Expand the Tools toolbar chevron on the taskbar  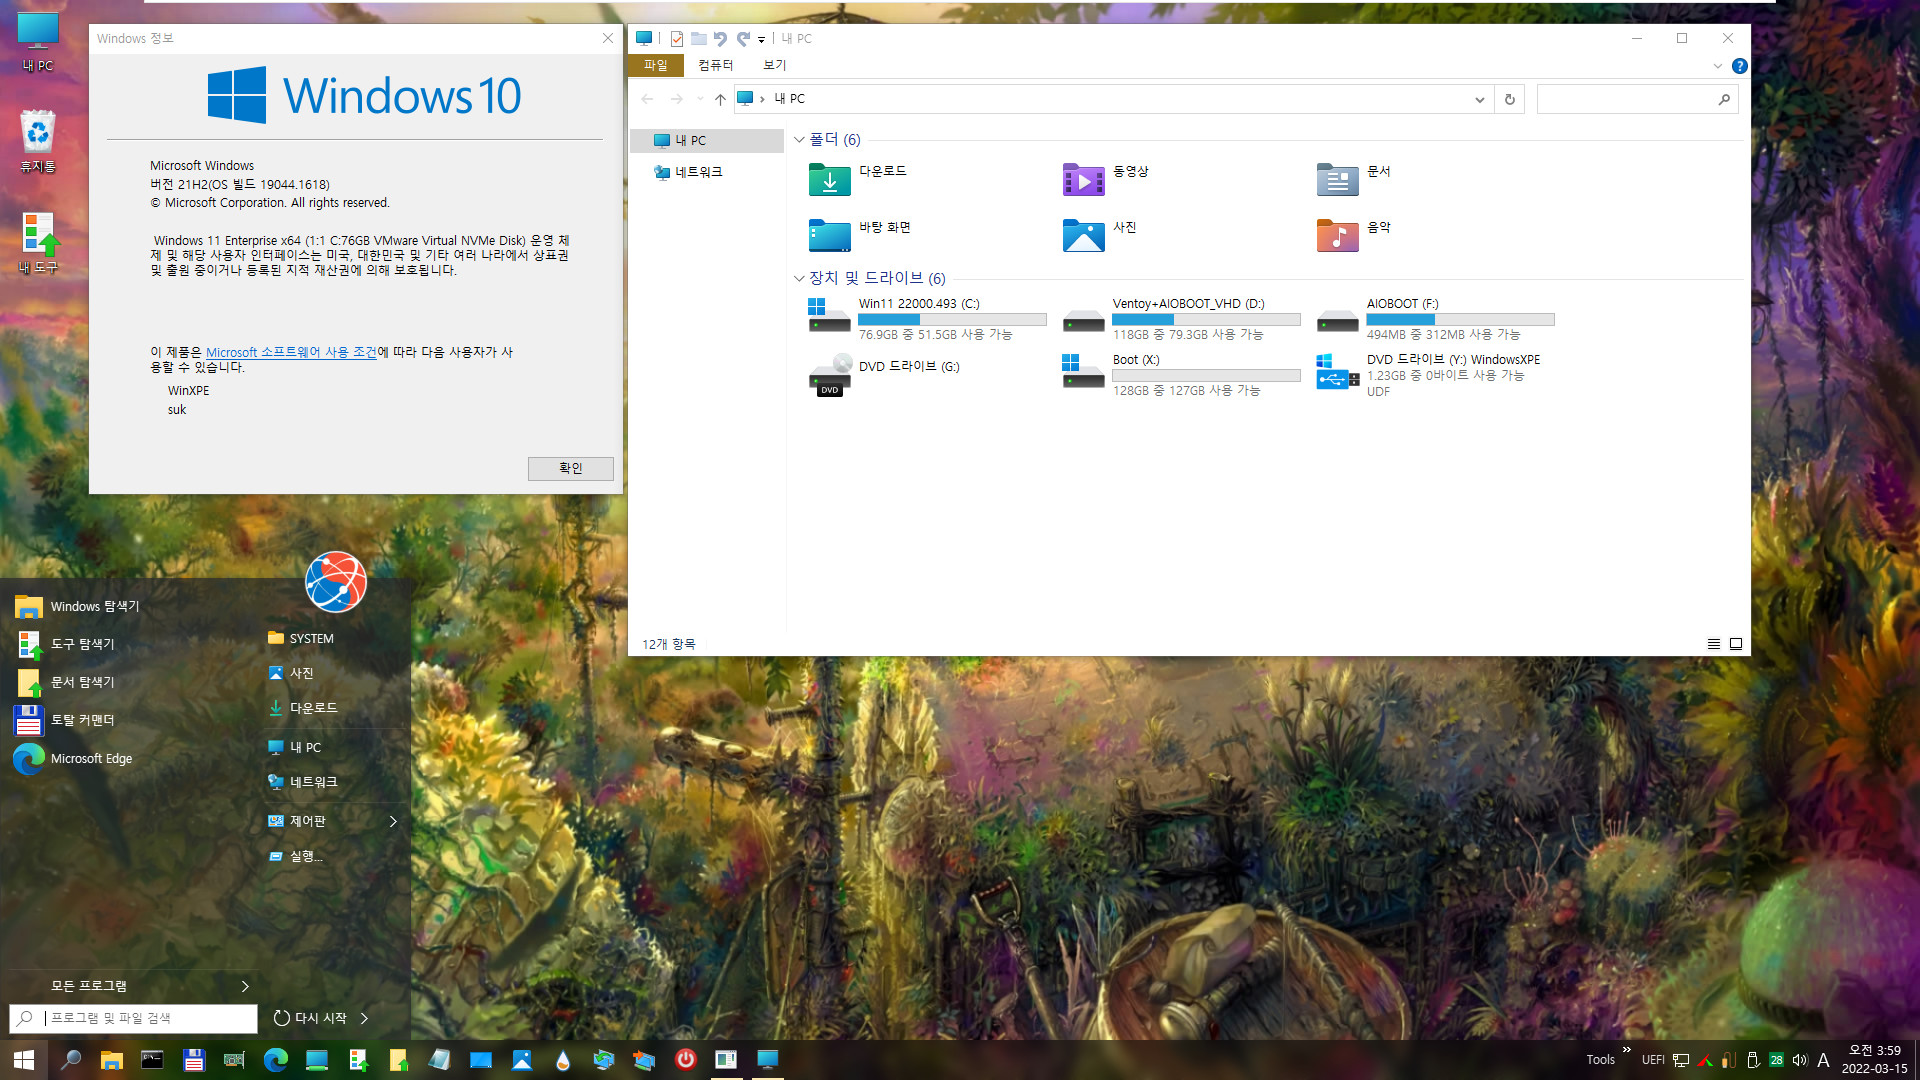click(1626, 1050)
